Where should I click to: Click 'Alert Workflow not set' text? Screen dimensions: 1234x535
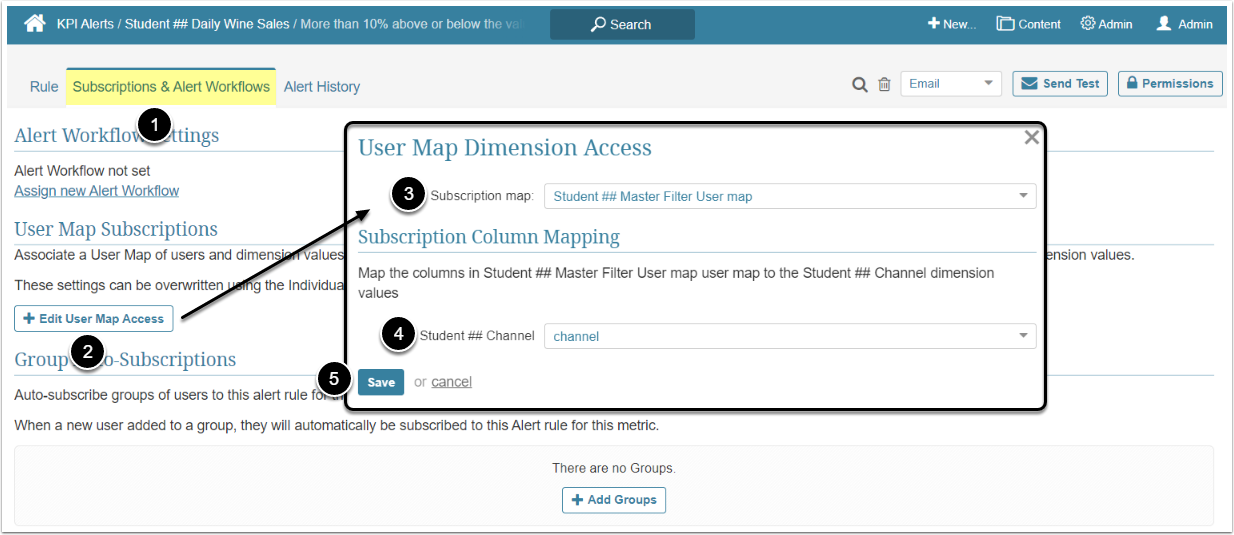pos(82,171)
